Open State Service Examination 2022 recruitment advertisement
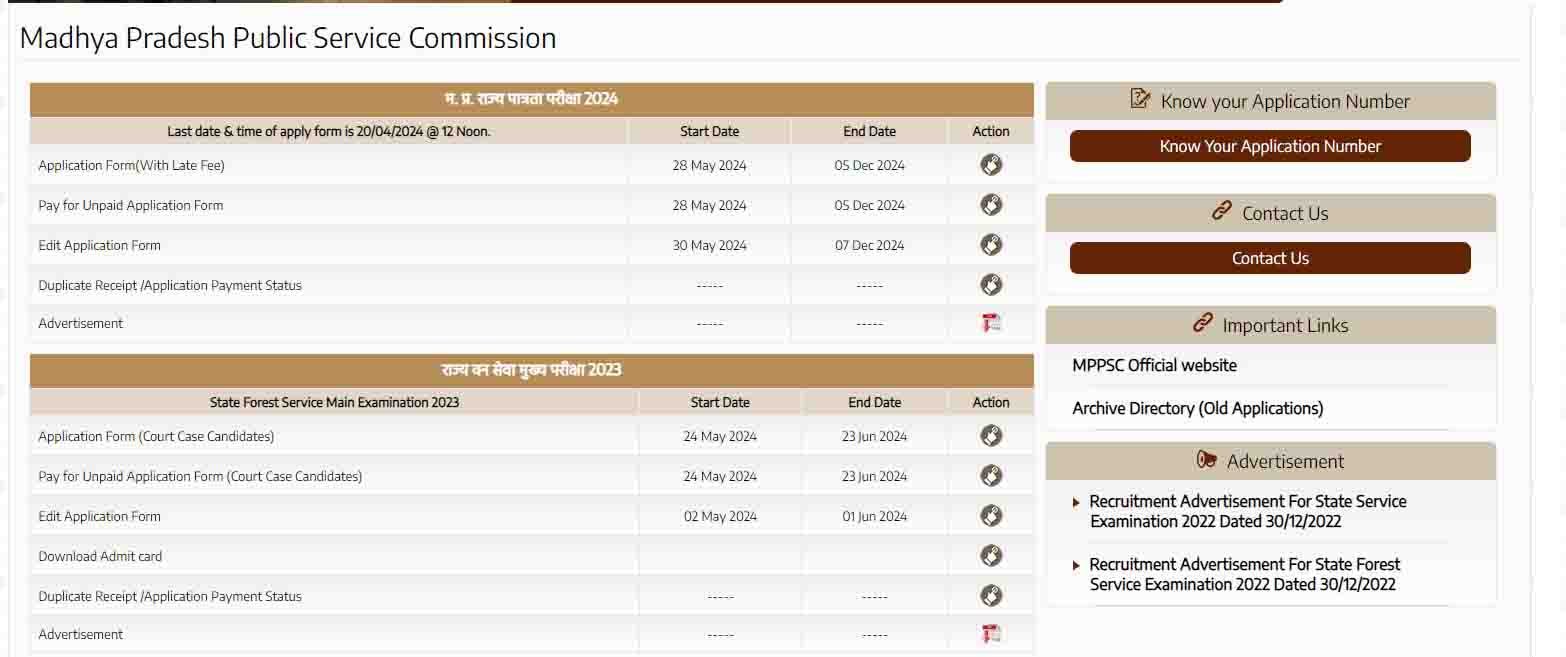 [1247, 511]
